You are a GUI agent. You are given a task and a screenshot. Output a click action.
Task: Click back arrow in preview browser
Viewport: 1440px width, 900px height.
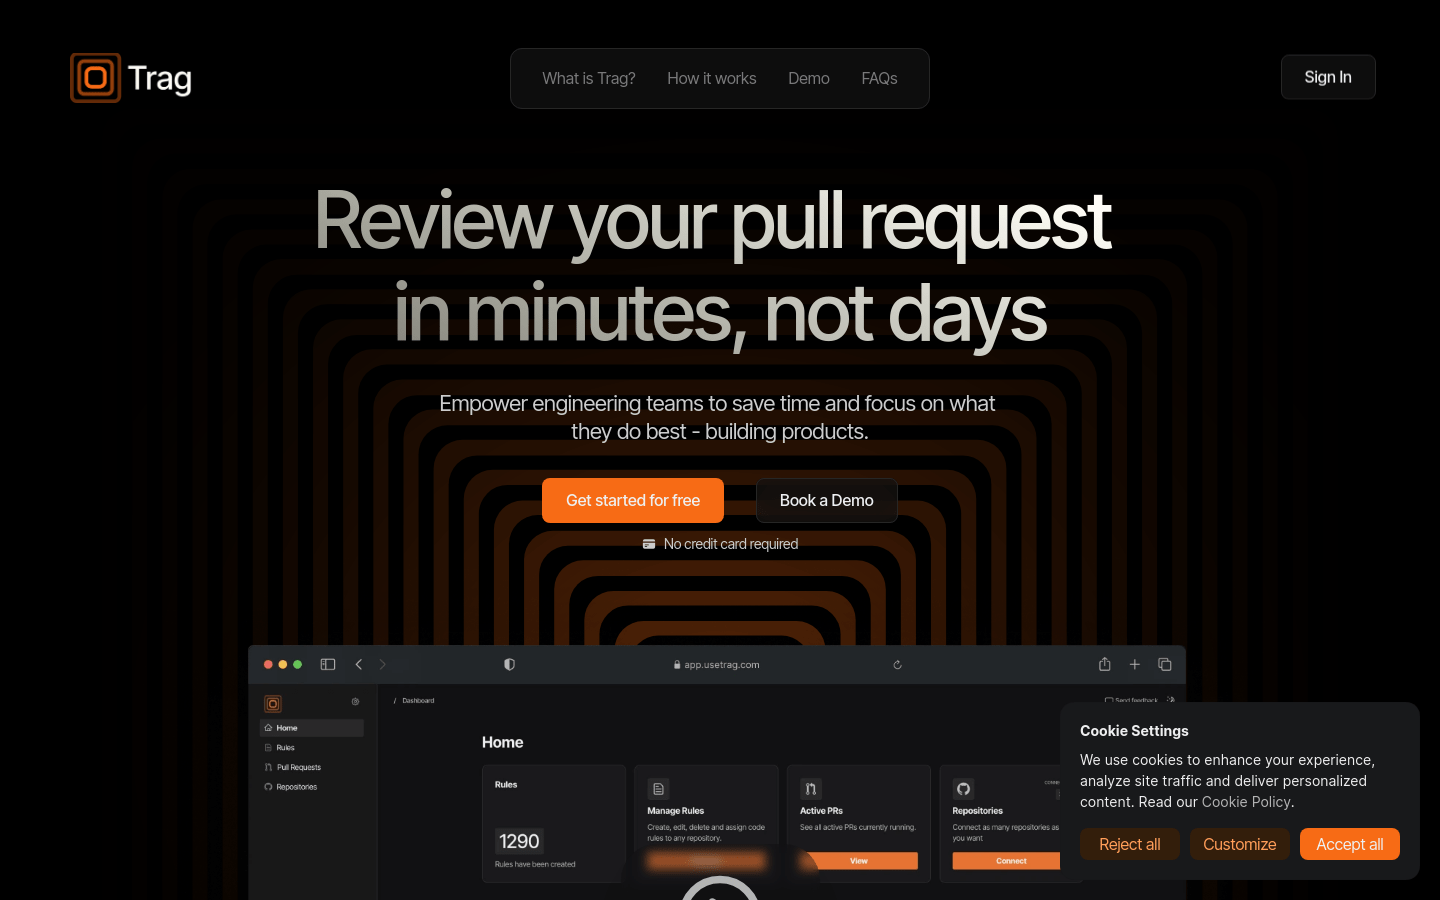pyautogui.click(x=359, y=664)
